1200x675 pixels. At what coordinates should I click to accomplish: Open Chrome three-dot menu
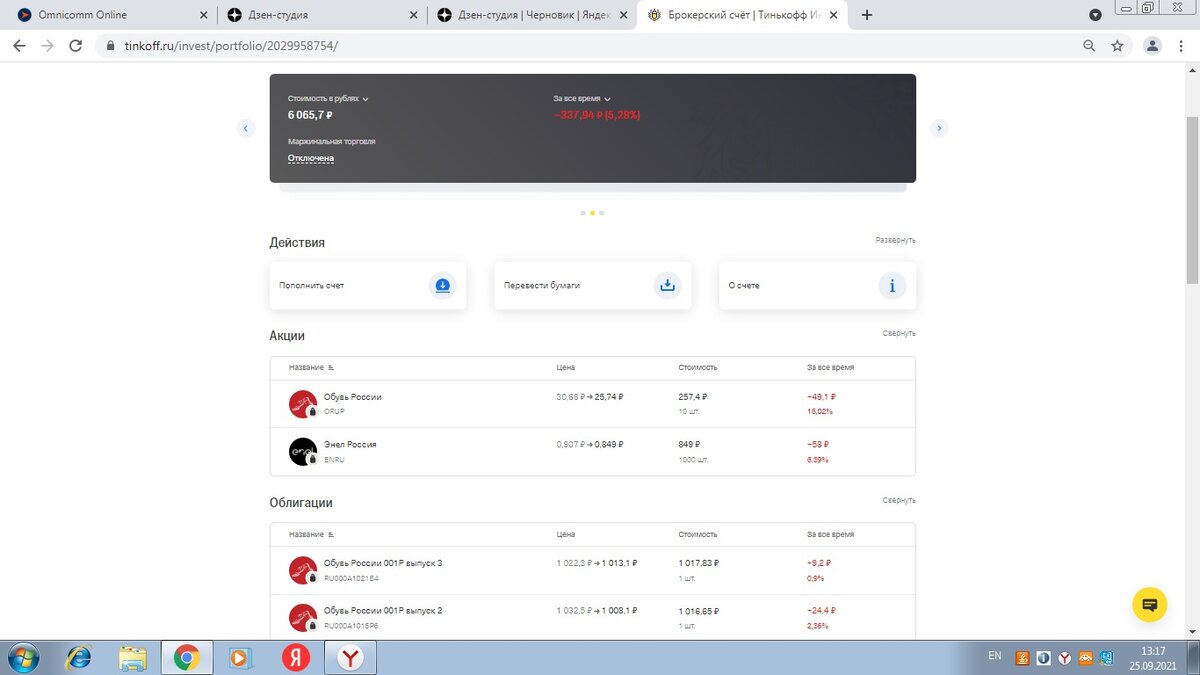[x=1182, y=46]
